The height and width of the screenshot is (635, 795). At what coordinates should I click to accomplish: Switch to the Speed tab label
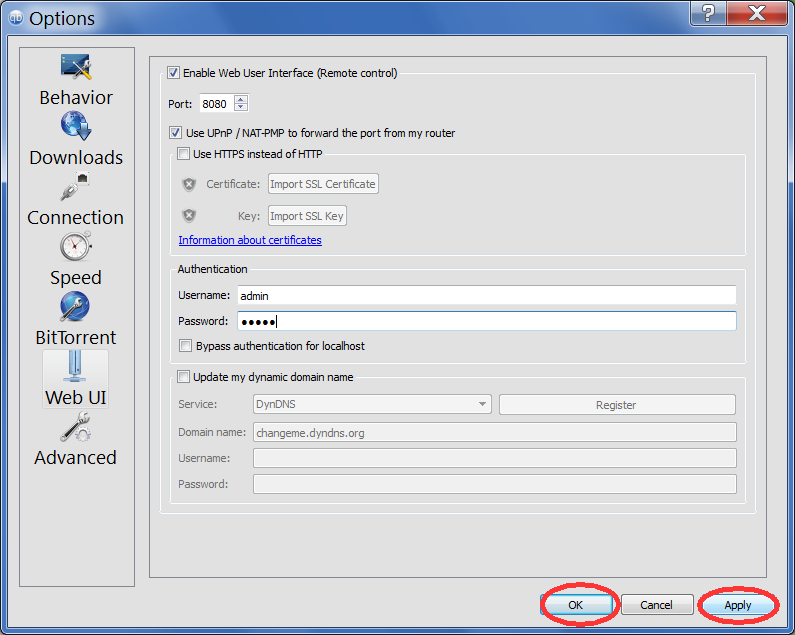(x=76, y=278)
